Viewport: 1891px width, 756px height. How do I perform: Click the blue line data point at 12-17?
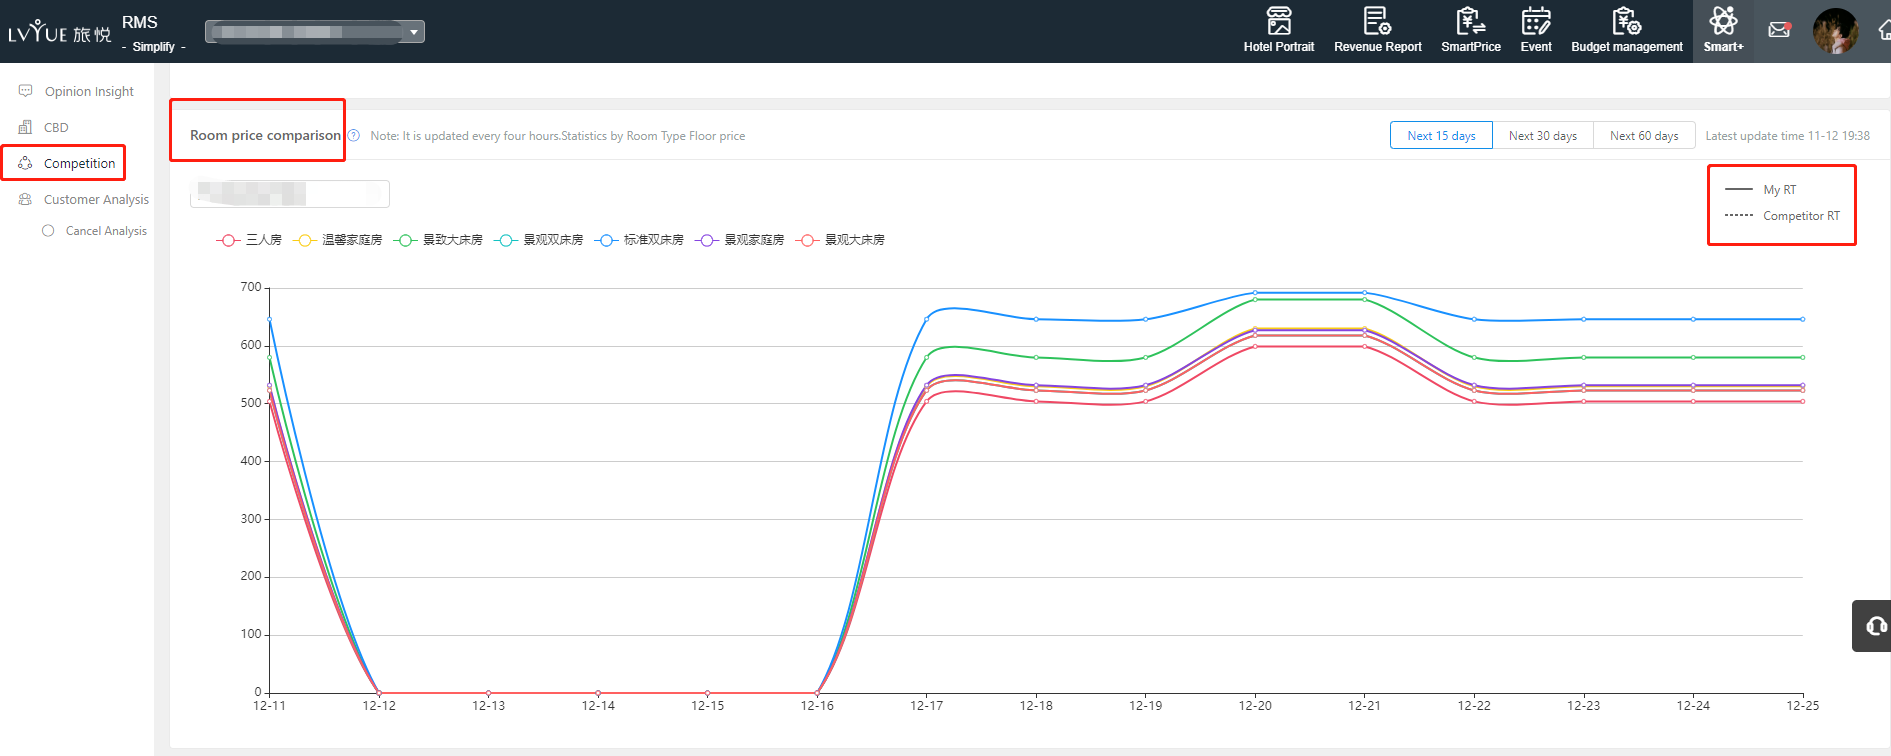(x=926, y=319)
